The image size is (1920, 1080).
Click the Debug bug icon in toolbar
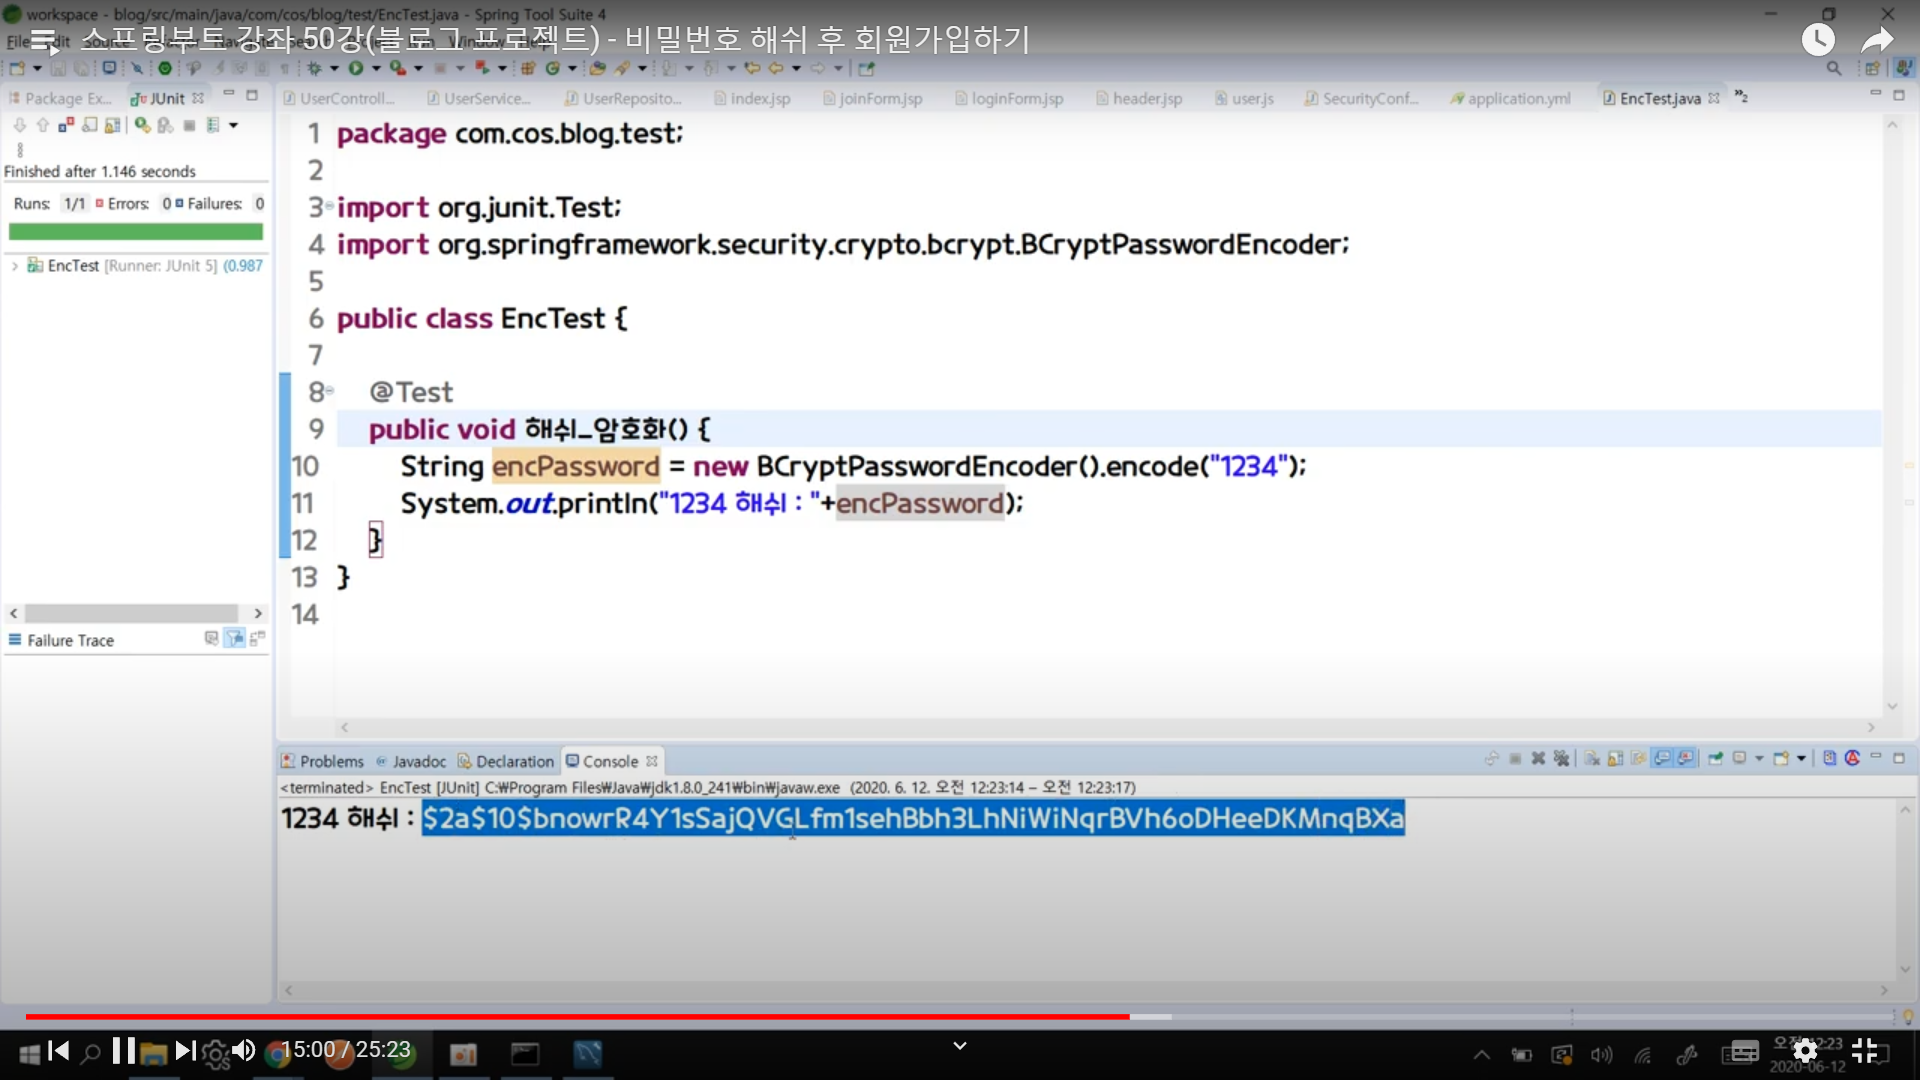point(314,68)
